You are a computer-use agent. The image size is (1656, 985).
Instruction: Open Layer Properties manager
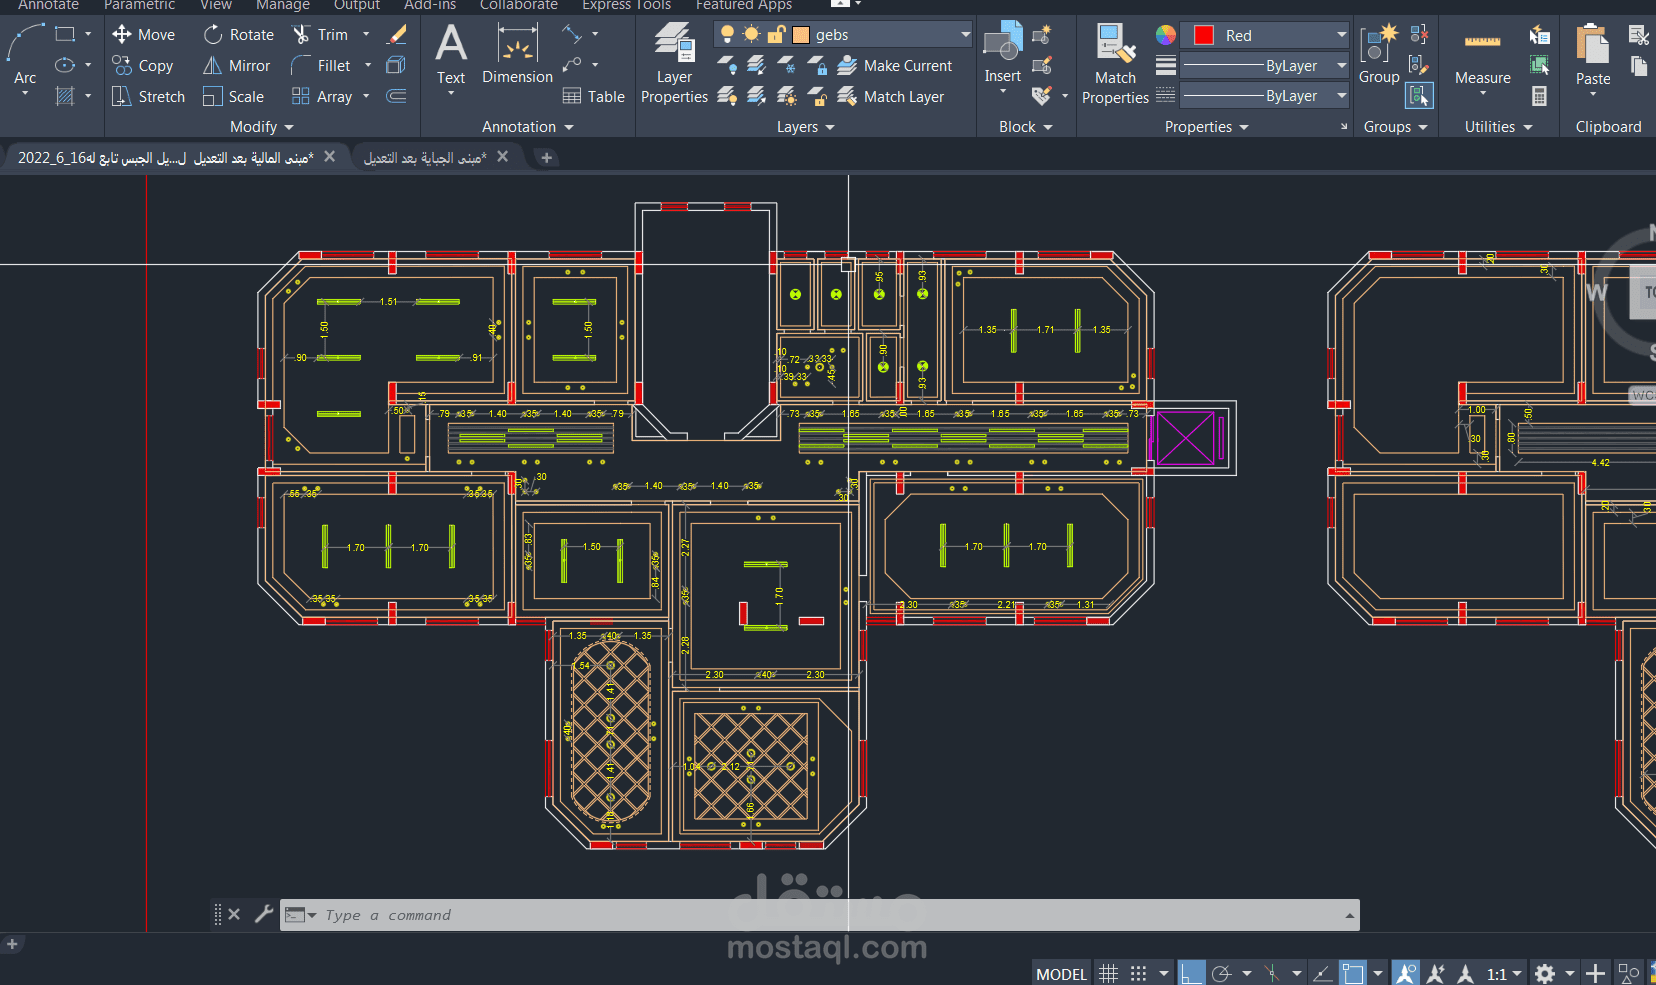(x=673, y=60)
